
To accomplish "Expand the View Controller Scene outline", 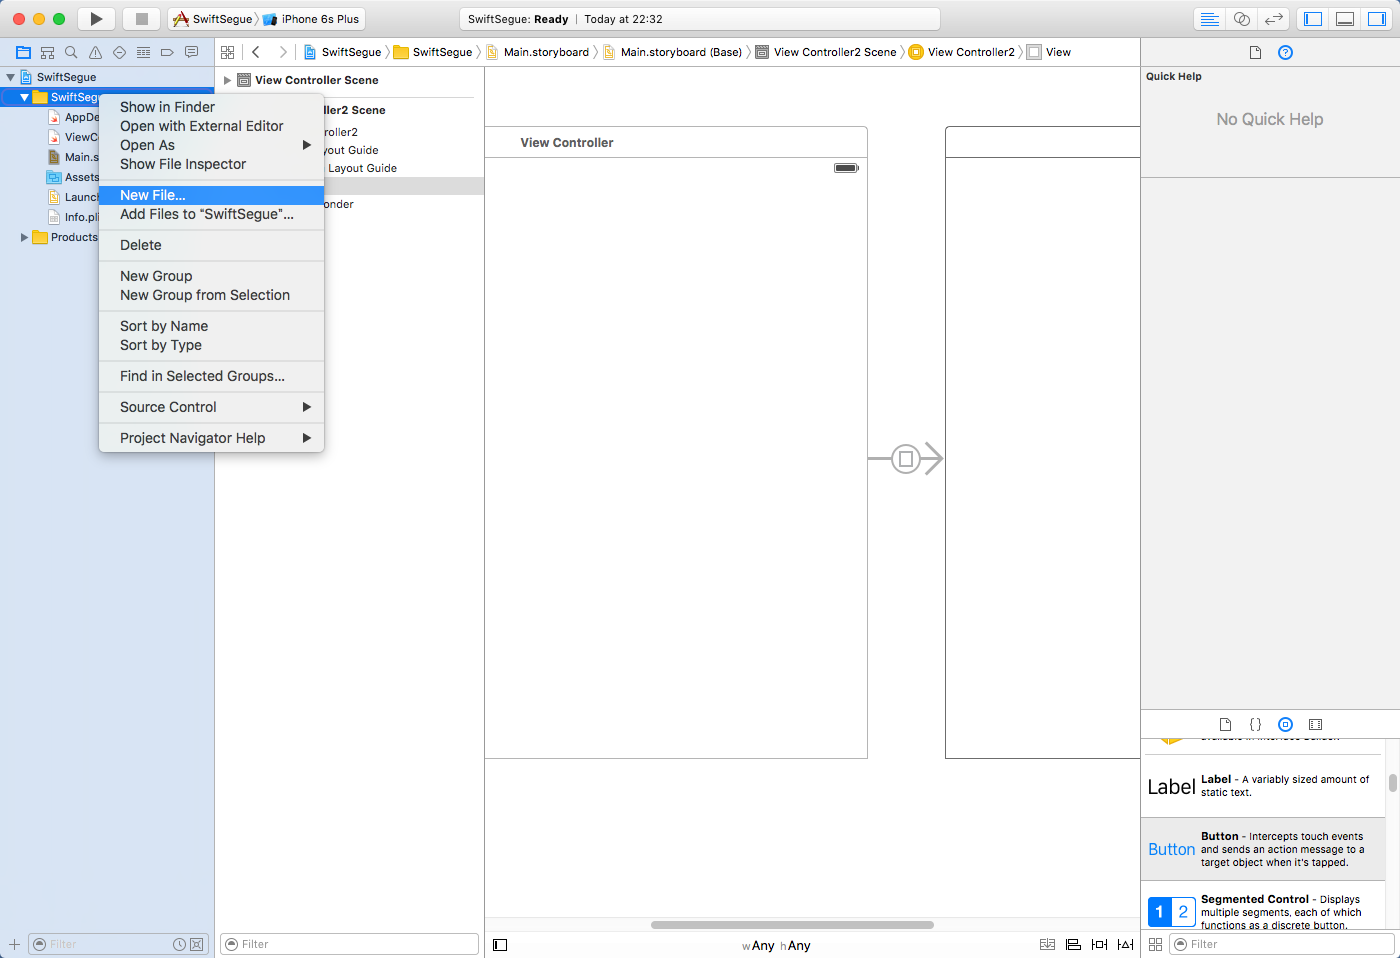I will 227,80.
